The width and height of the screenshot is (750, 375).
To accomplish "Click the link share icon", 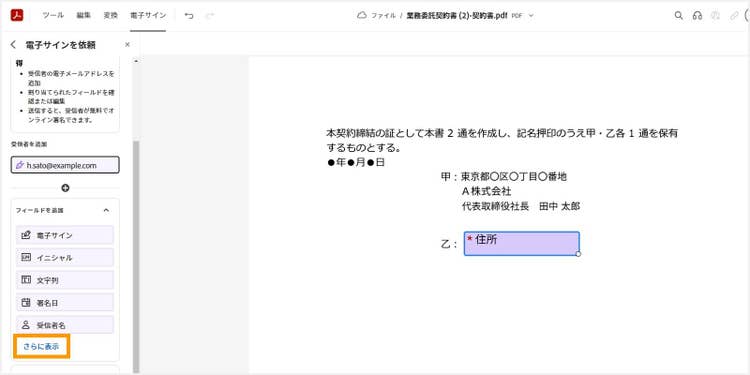I will tap(734, 15).
